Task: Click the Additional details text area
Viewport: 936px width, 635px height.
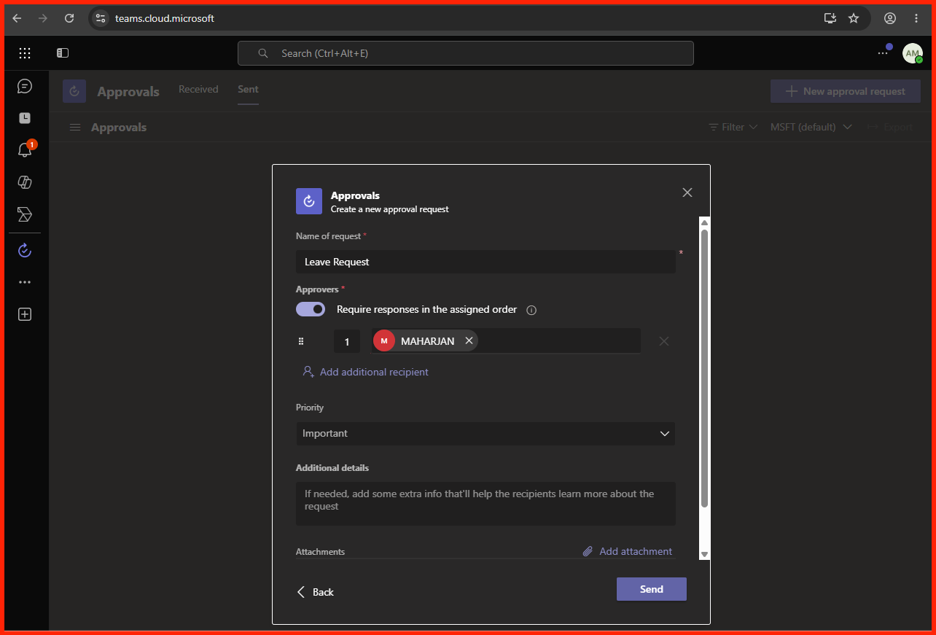Action: 485,503
